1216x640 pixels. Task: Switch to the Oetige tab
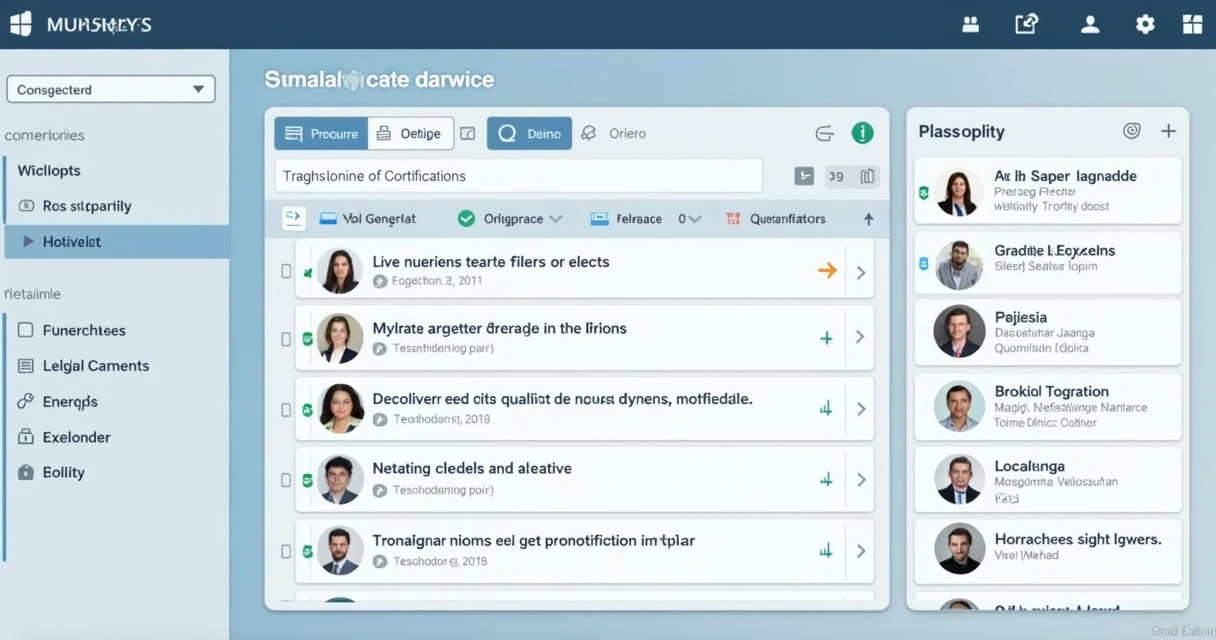(x=410, y=132)
